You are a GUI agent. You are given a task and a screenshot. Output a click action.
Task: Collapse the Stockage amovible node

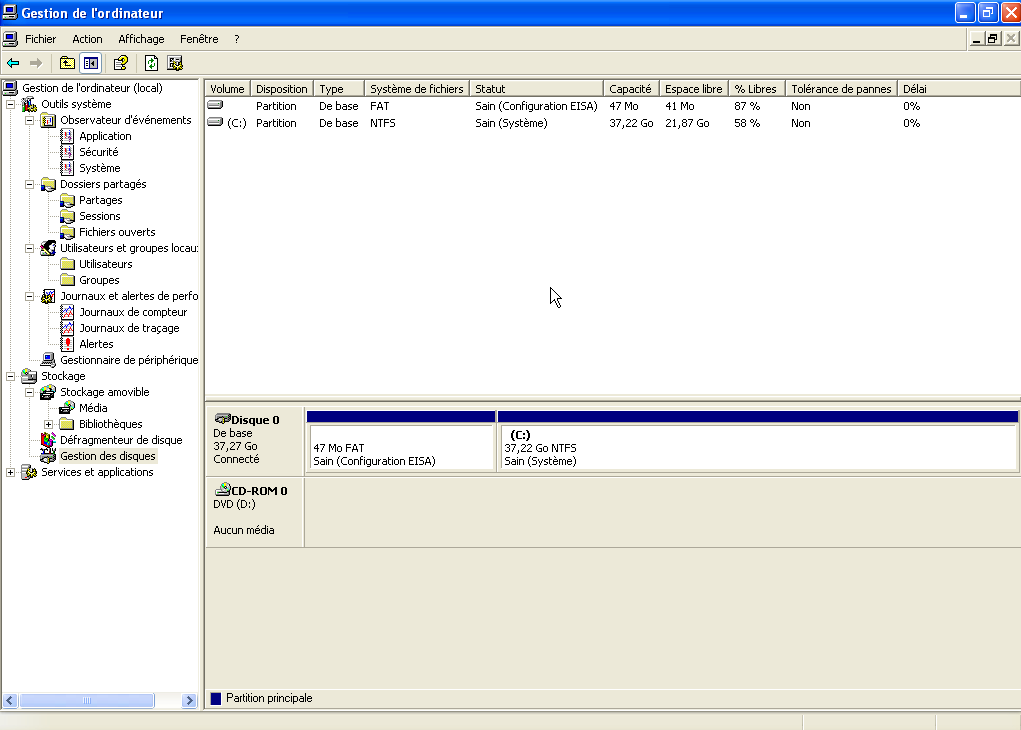pos(29,392)
